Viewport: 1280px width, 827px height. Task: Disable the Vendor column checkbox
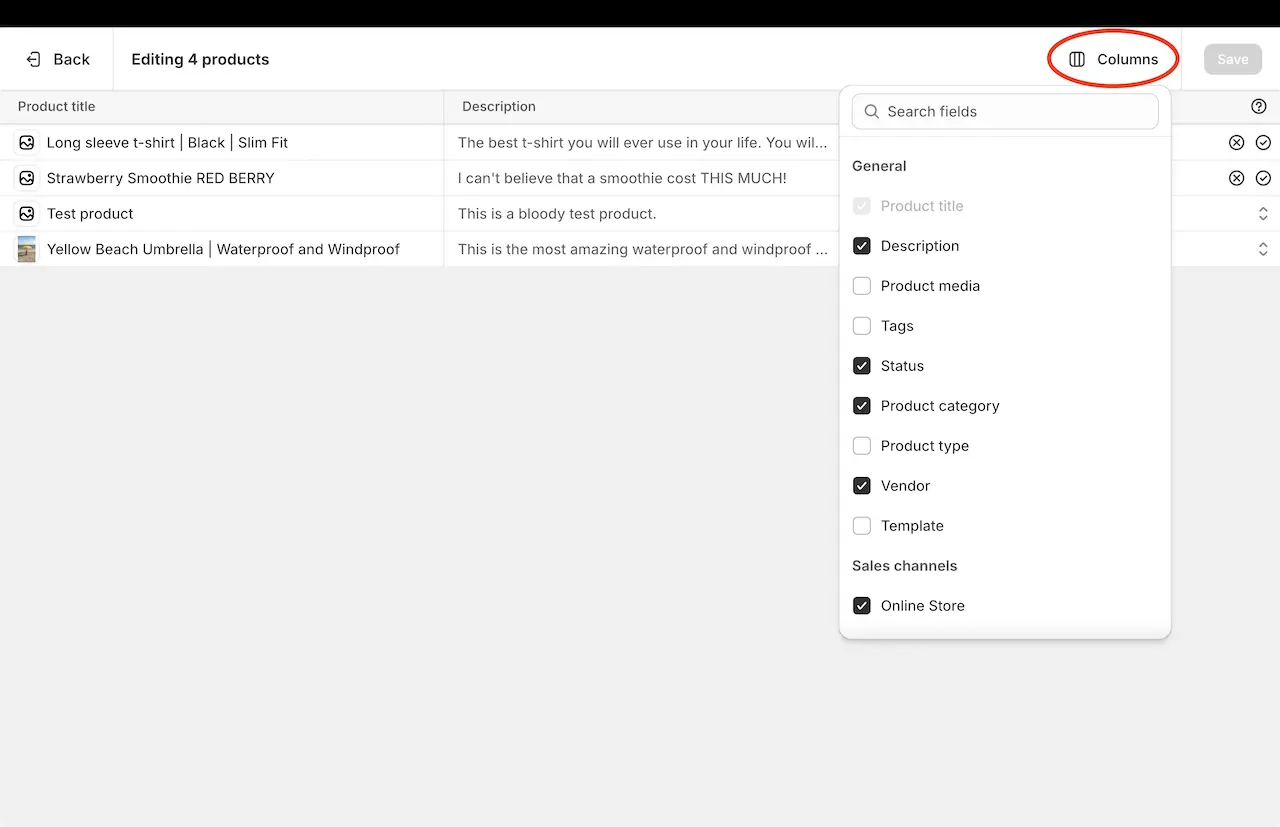click(861, 486)
